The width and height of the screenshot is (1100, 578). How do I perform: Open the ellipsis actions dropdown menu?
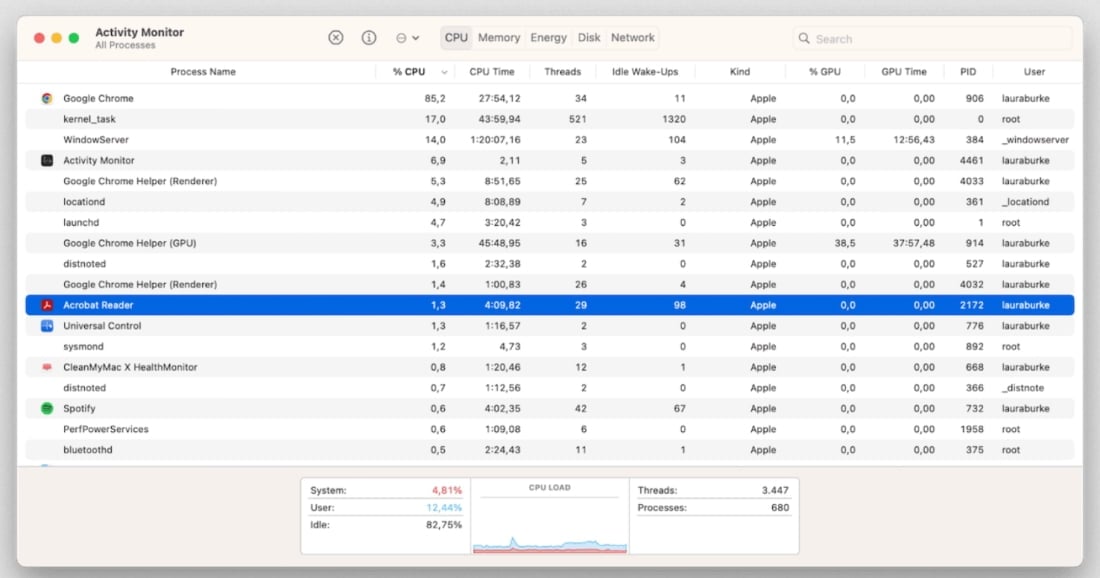pos(407,38)
